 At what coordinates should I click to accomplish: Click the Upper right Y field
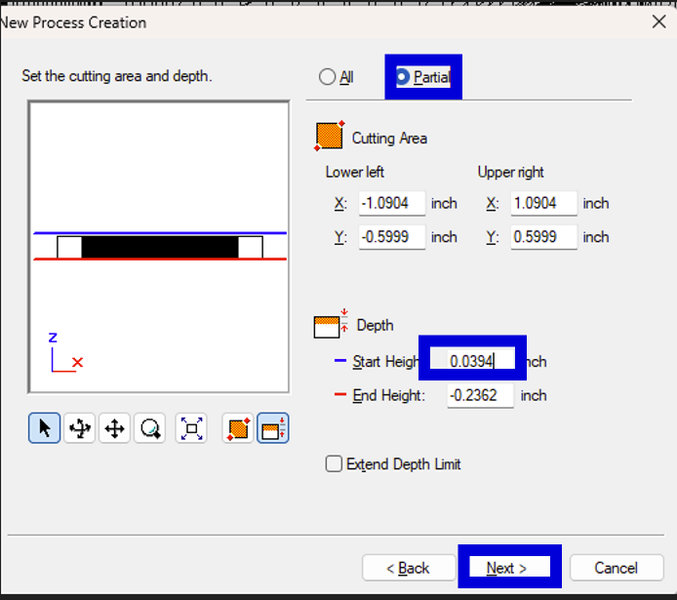(544, 237)
